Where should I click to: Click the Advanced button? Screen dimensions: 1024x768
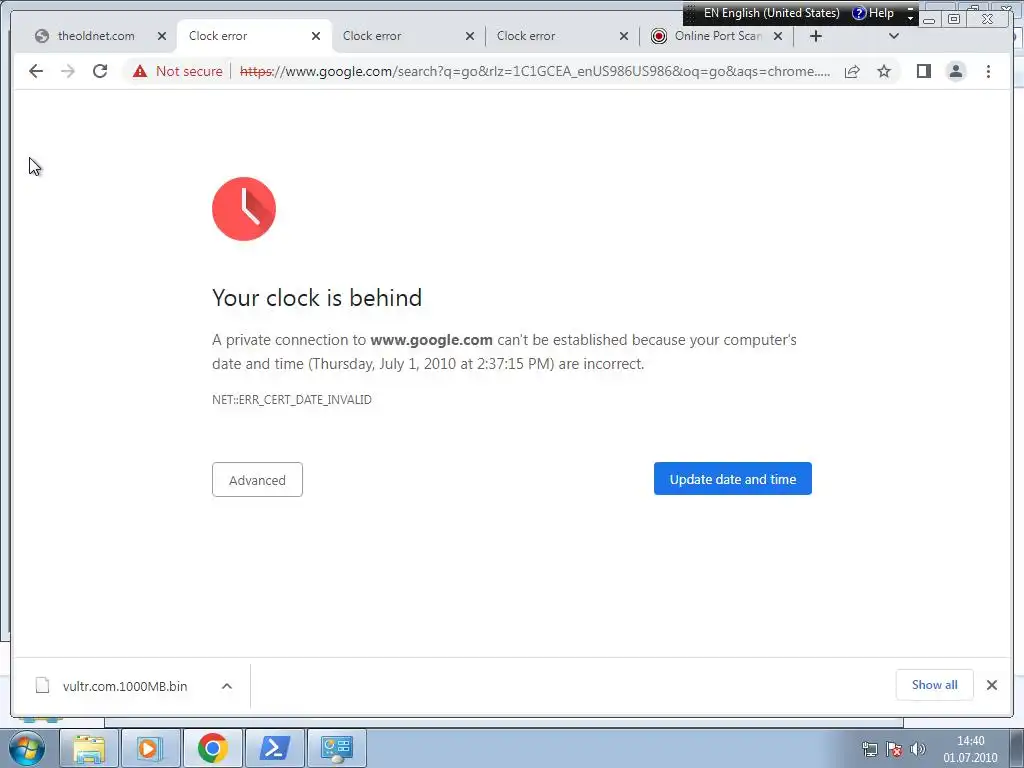pos(257,480)
